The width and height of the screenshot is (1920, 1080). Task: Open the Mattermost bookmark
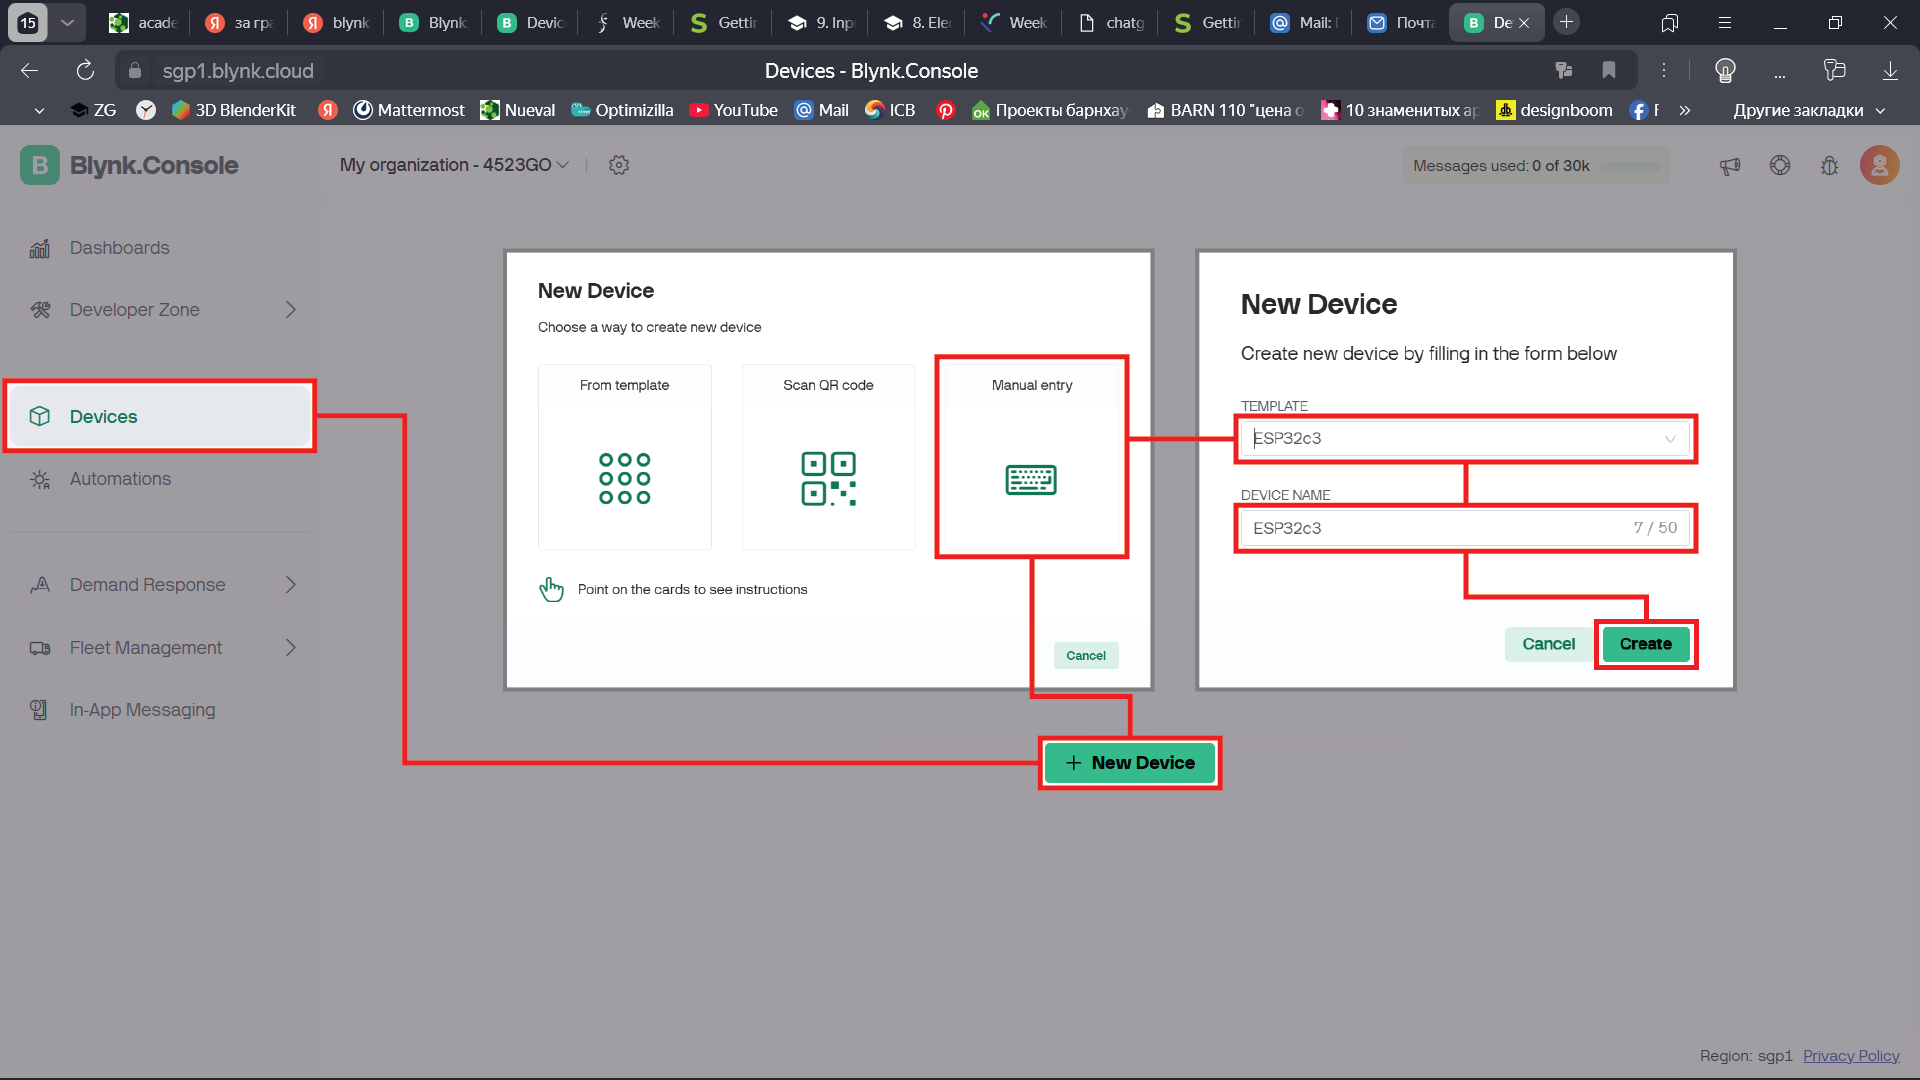click(409, 110)
